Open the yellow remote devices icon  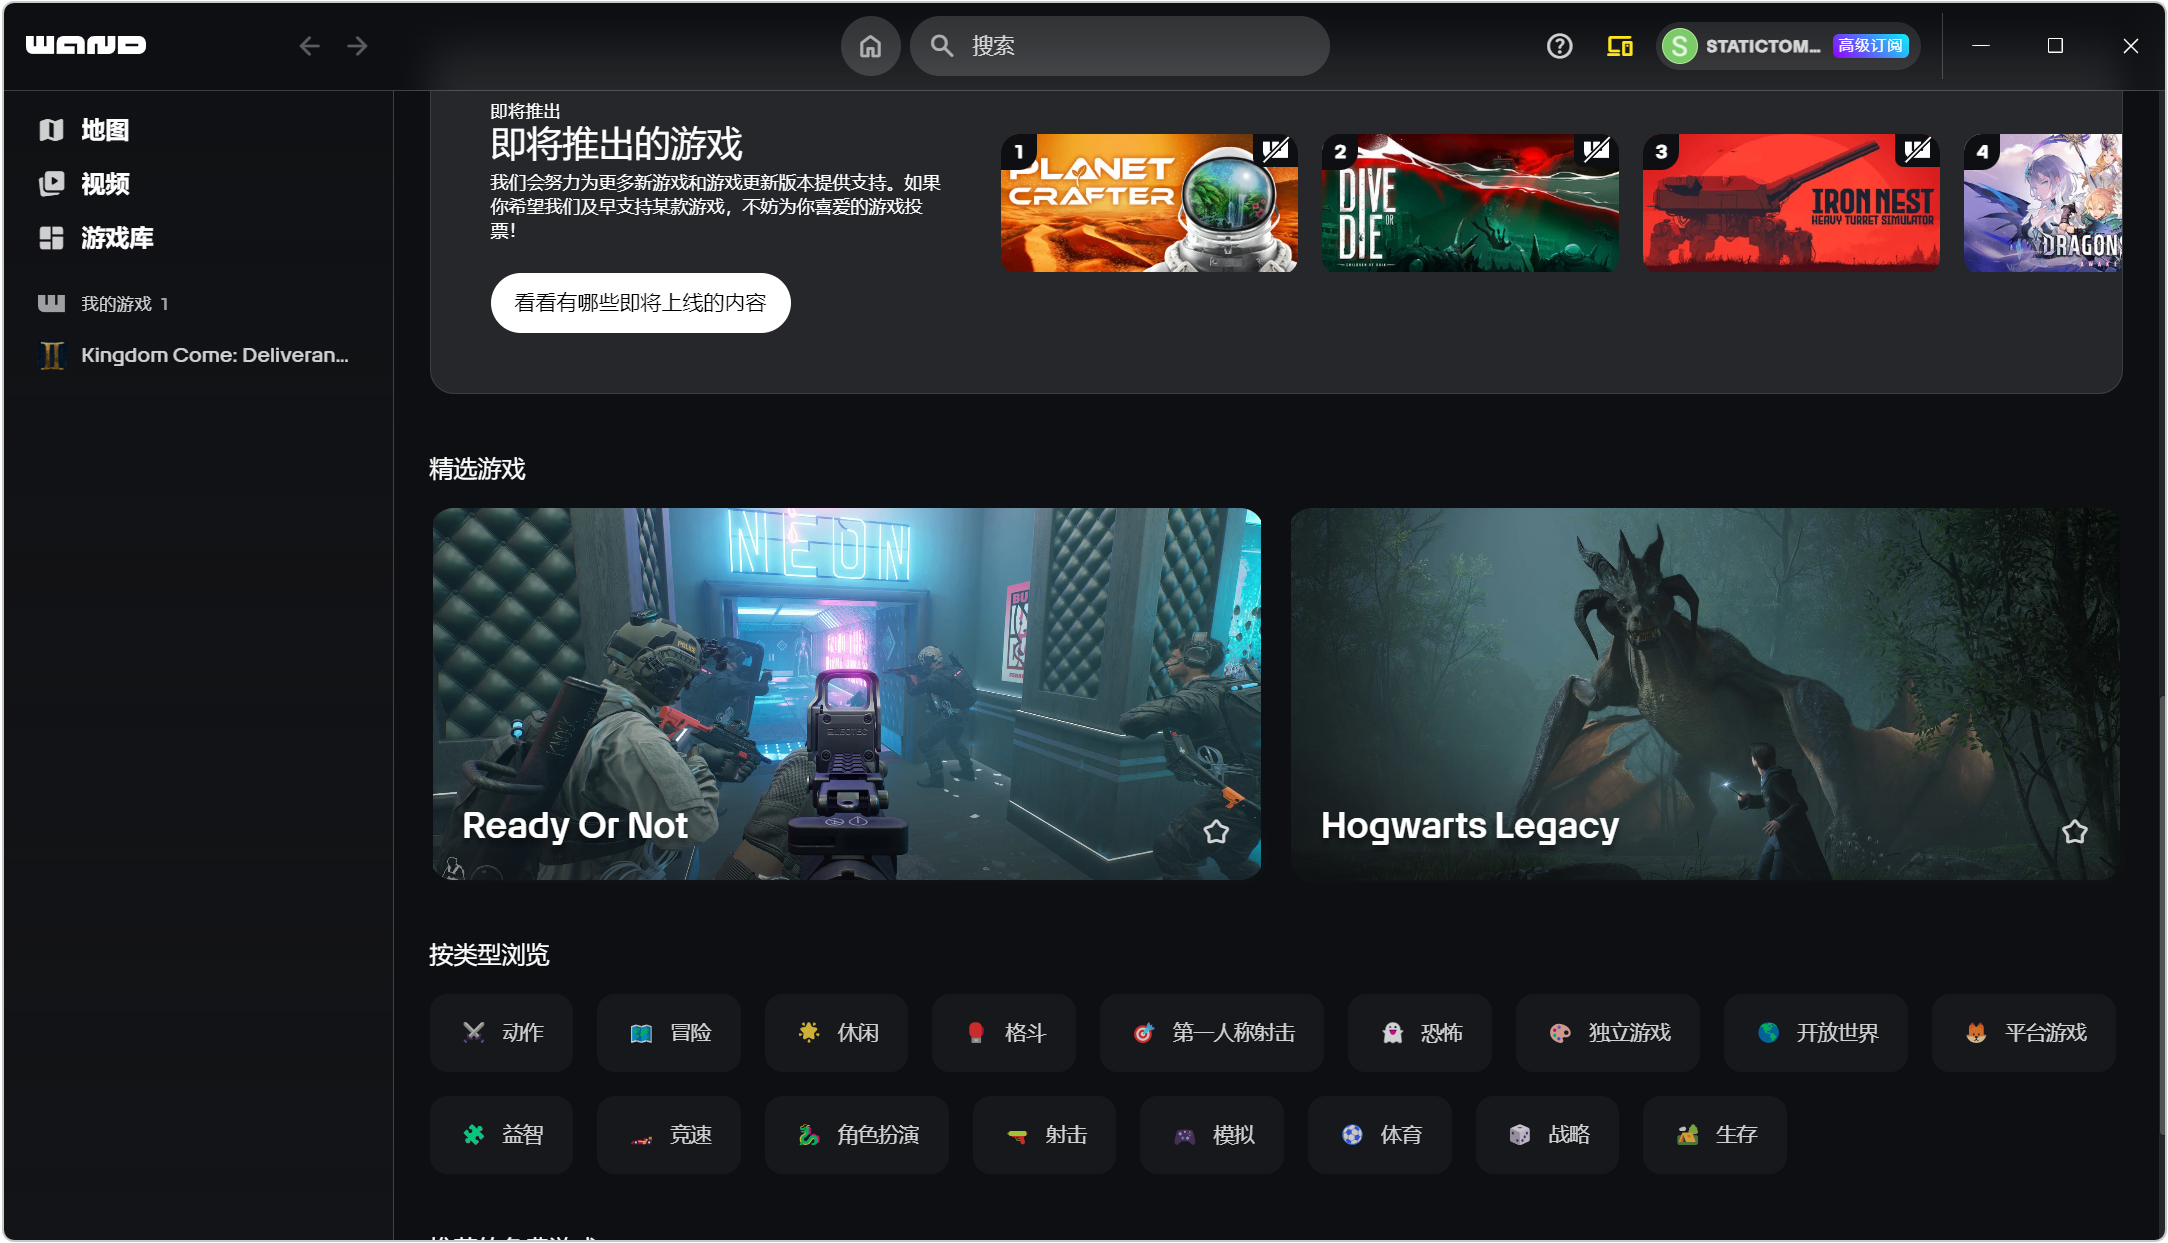point(1620,46)
